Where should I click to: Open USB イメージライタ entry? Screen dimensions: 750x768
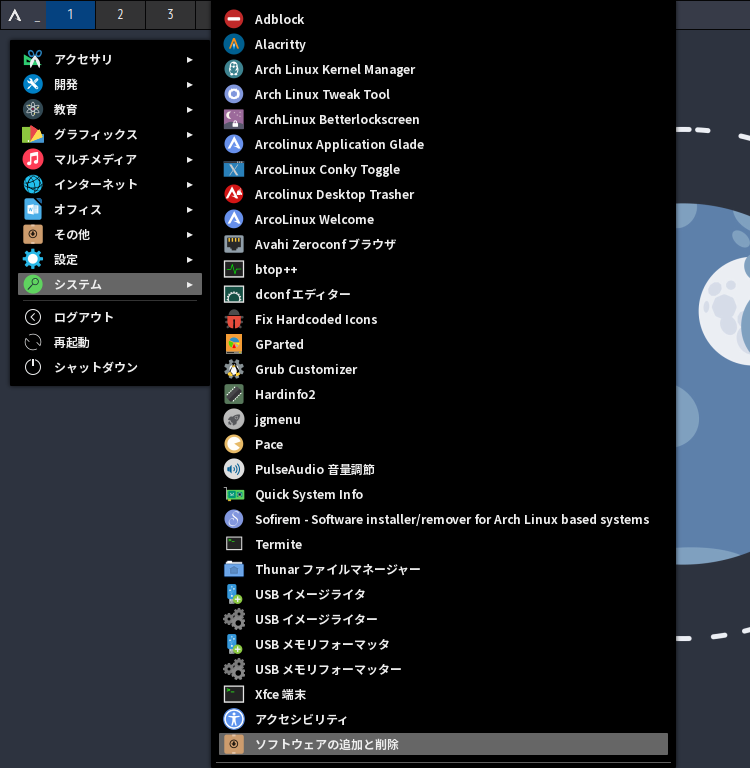click(443, 594)
